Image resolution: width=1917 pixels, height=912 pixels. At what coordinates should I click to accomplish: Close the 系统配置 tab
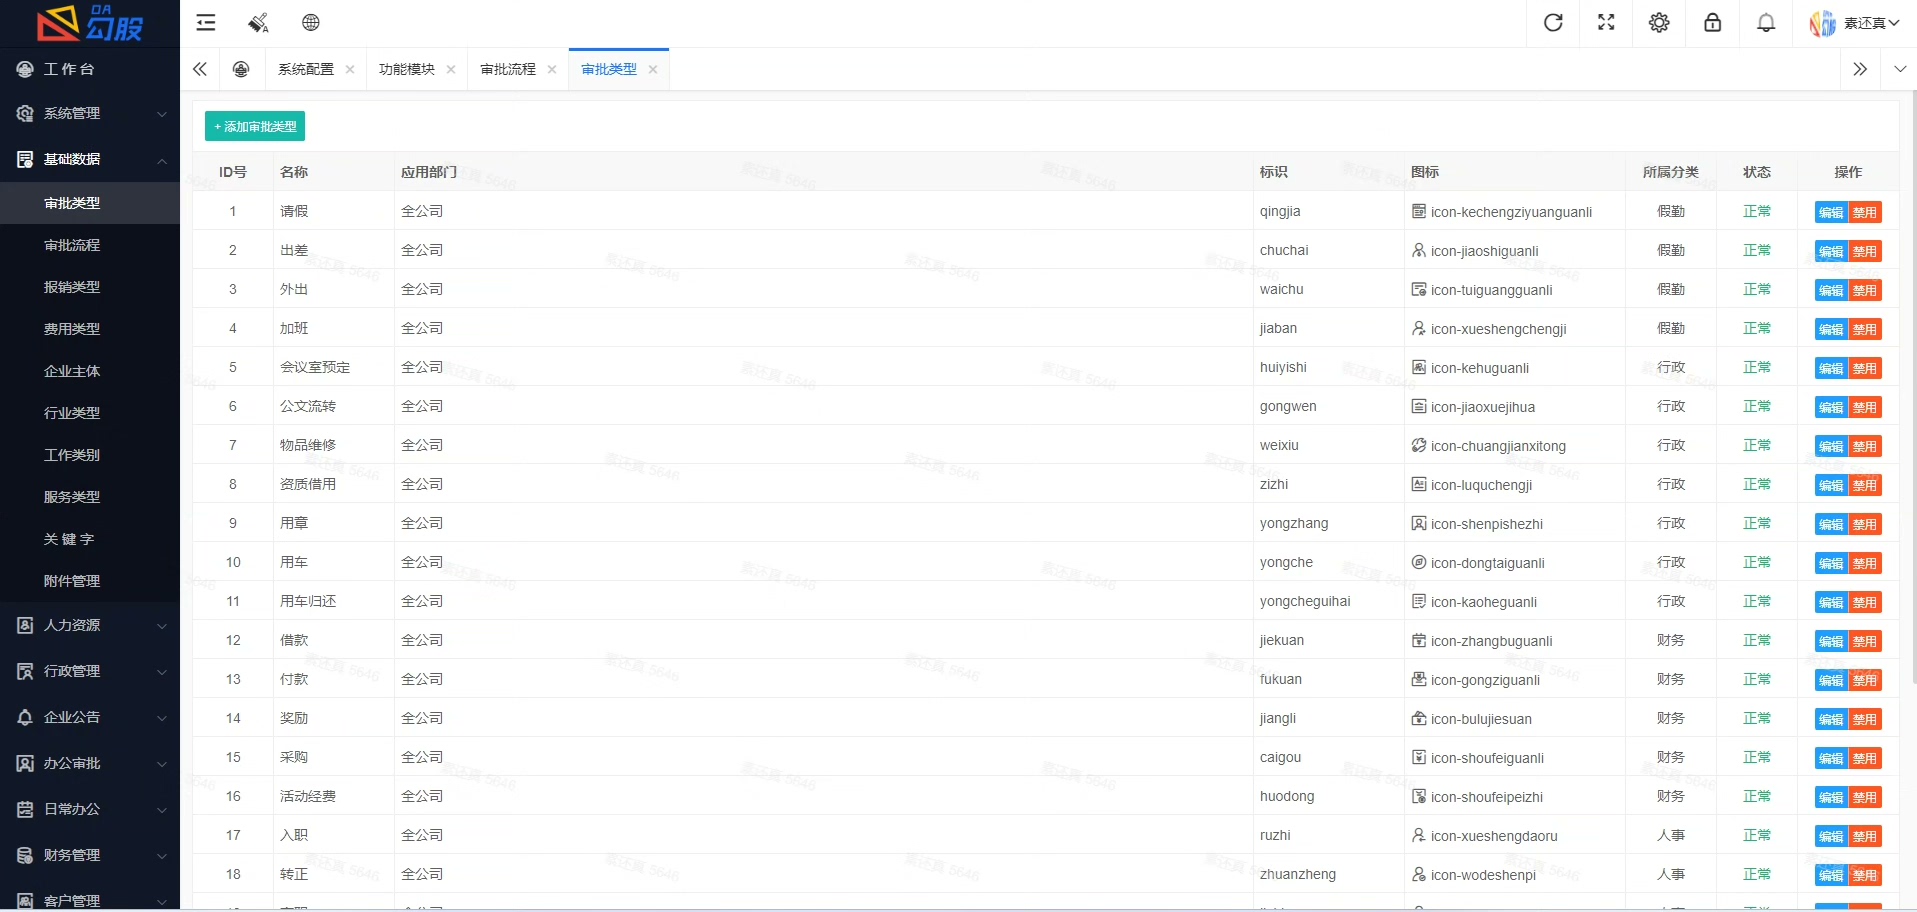pyautogui.click(x=350, y=69)
